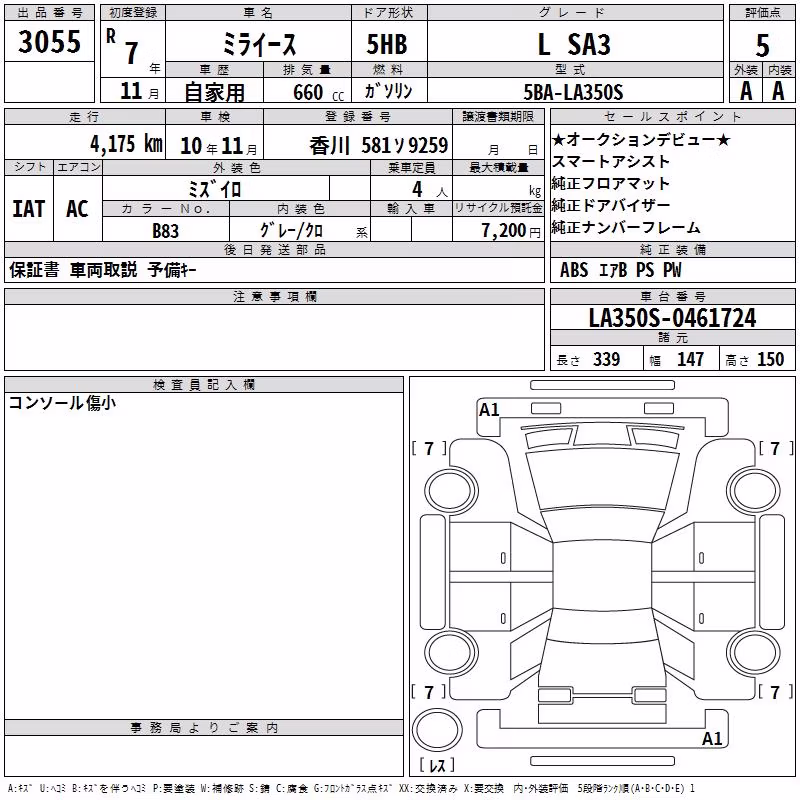Select inspector note コンソール傷小
The image size is (800, 800).
pos(62,403)
